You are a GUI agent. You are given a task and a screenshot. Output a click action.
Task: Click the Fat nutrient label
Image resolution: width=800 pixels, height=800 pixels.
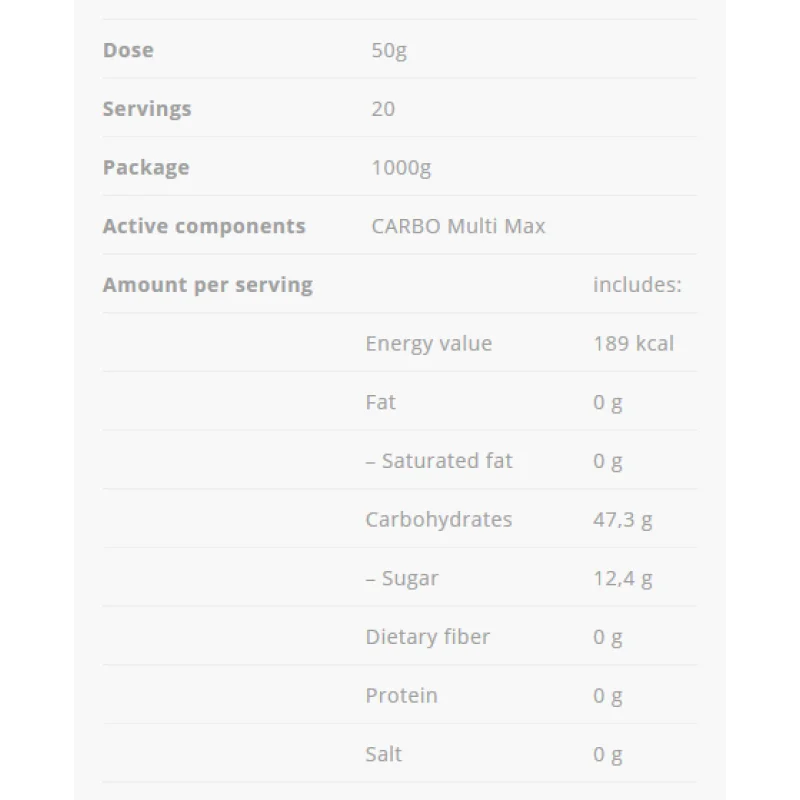(381, 402)
